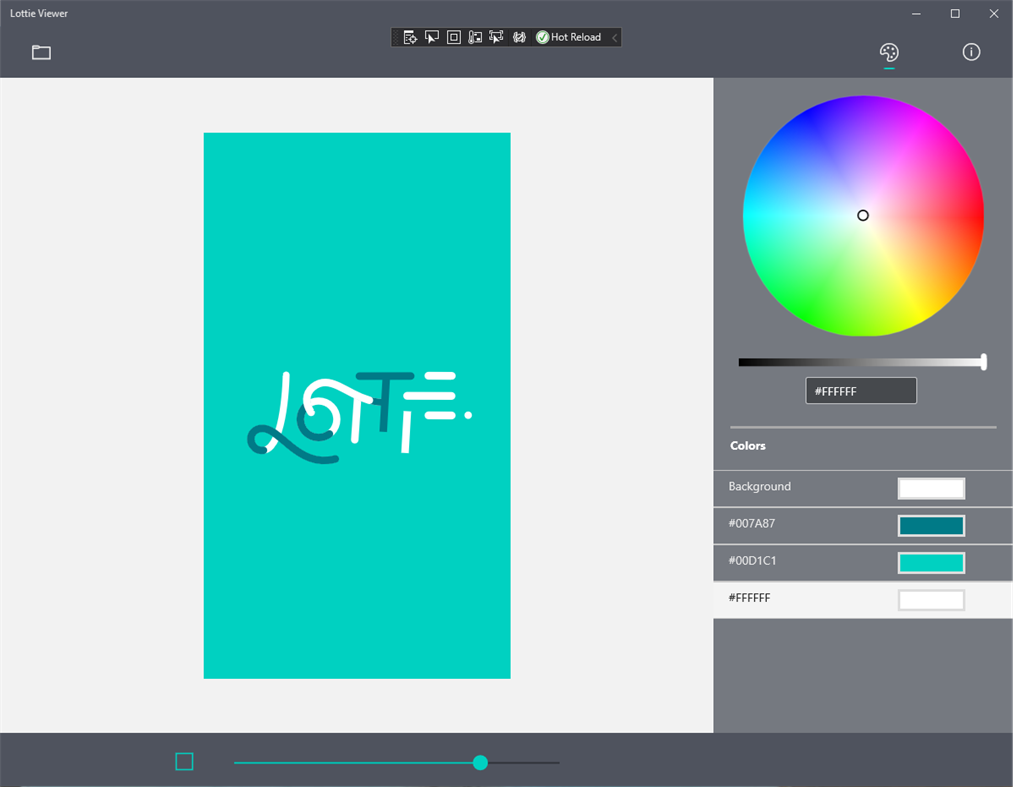Select the #007A87 color row
Viewport: 1013px width, 787px height.
[862, 525]
